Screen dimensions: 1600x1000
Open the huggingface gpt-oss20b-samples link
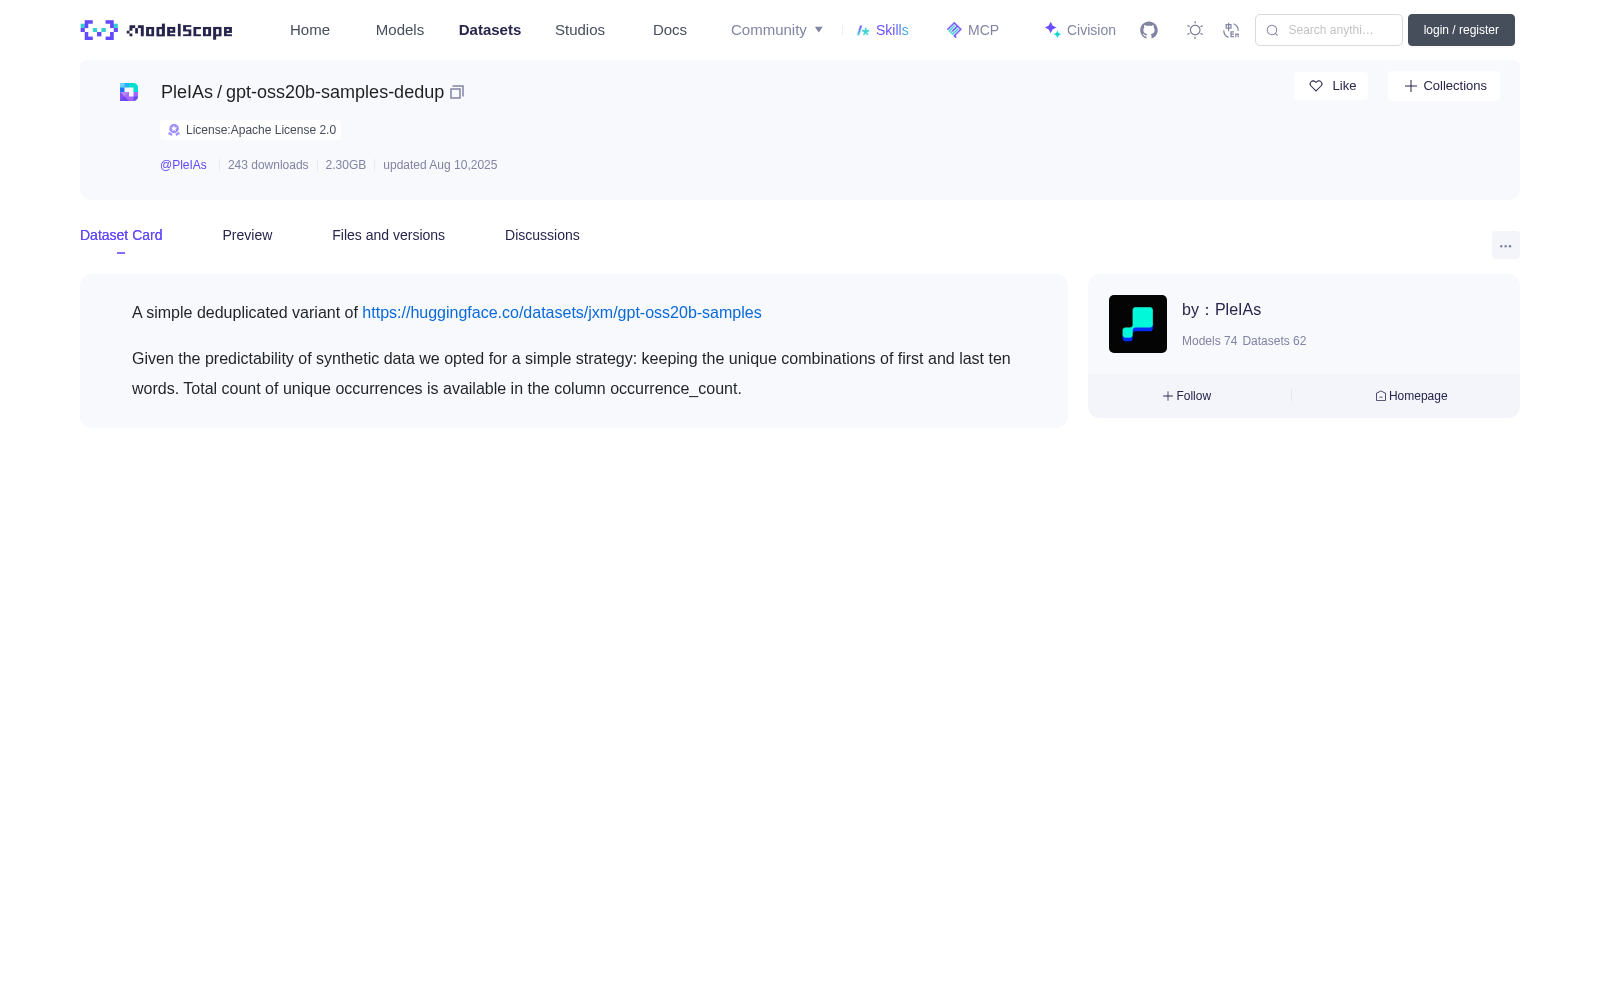[562, 313]
